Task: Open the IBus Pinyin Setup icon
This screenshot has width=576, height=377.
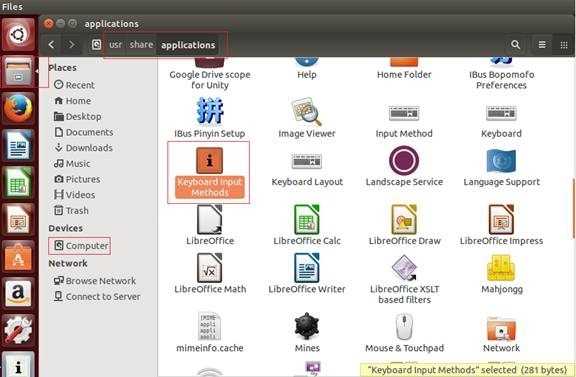Action: 209,111
